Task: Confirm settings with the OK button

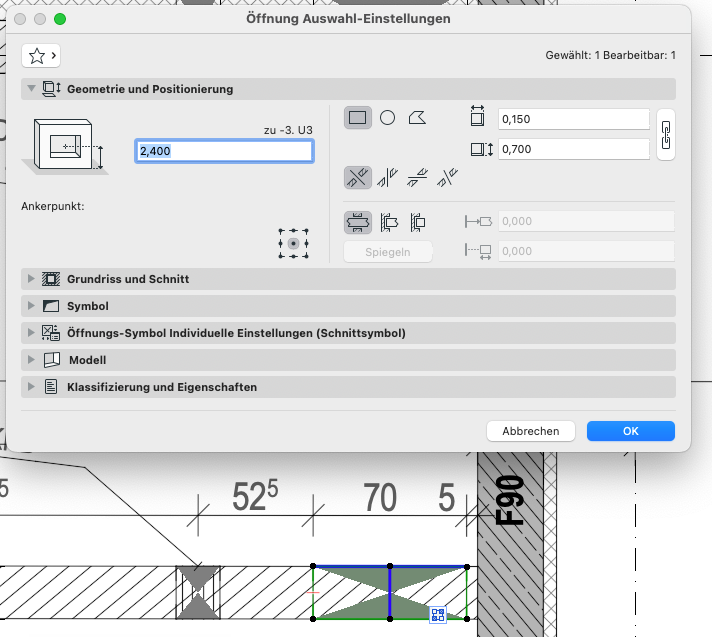Action: [x=630, y=431]
